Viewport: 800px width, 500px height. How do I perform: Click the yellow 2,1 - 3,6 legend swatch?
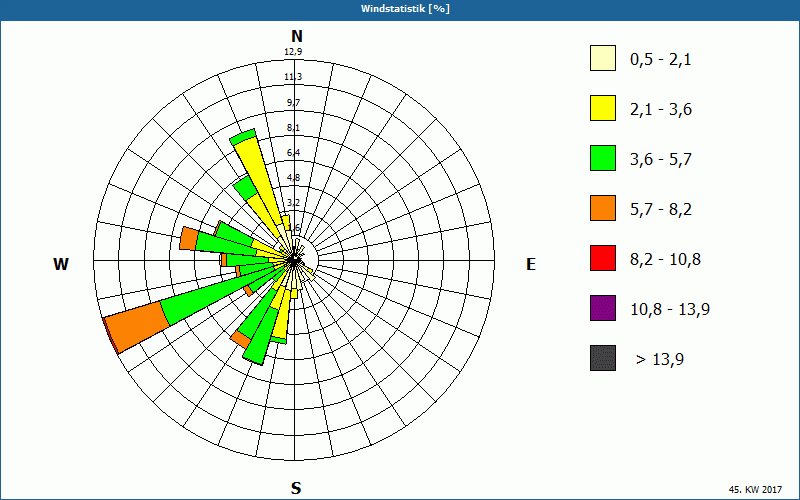[x=603, y=108]
